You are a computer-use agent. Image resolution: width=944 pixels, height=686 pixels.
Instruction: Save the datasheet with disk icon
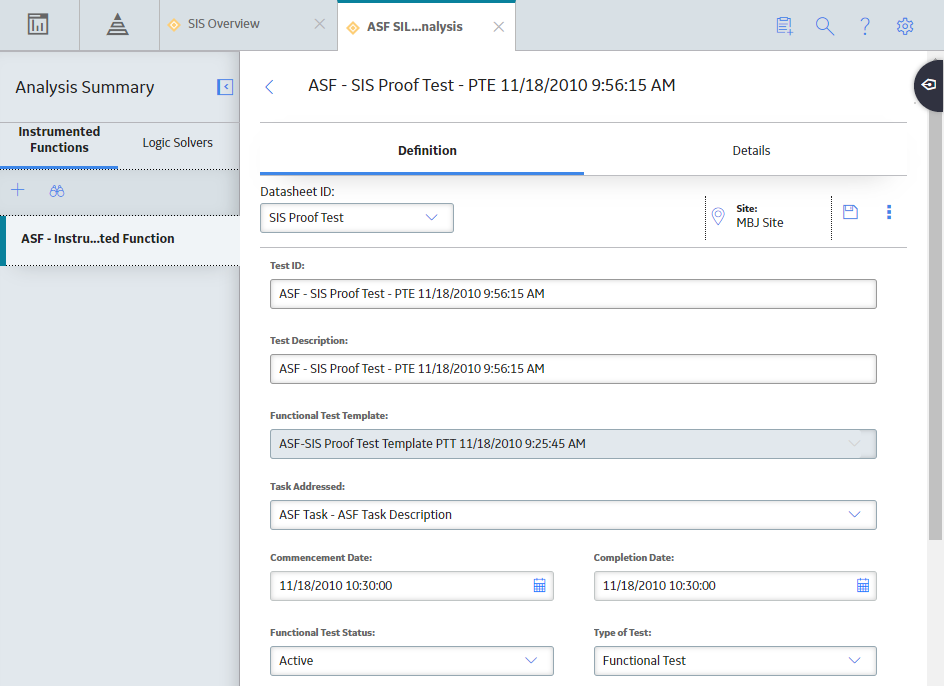[850, 212]
